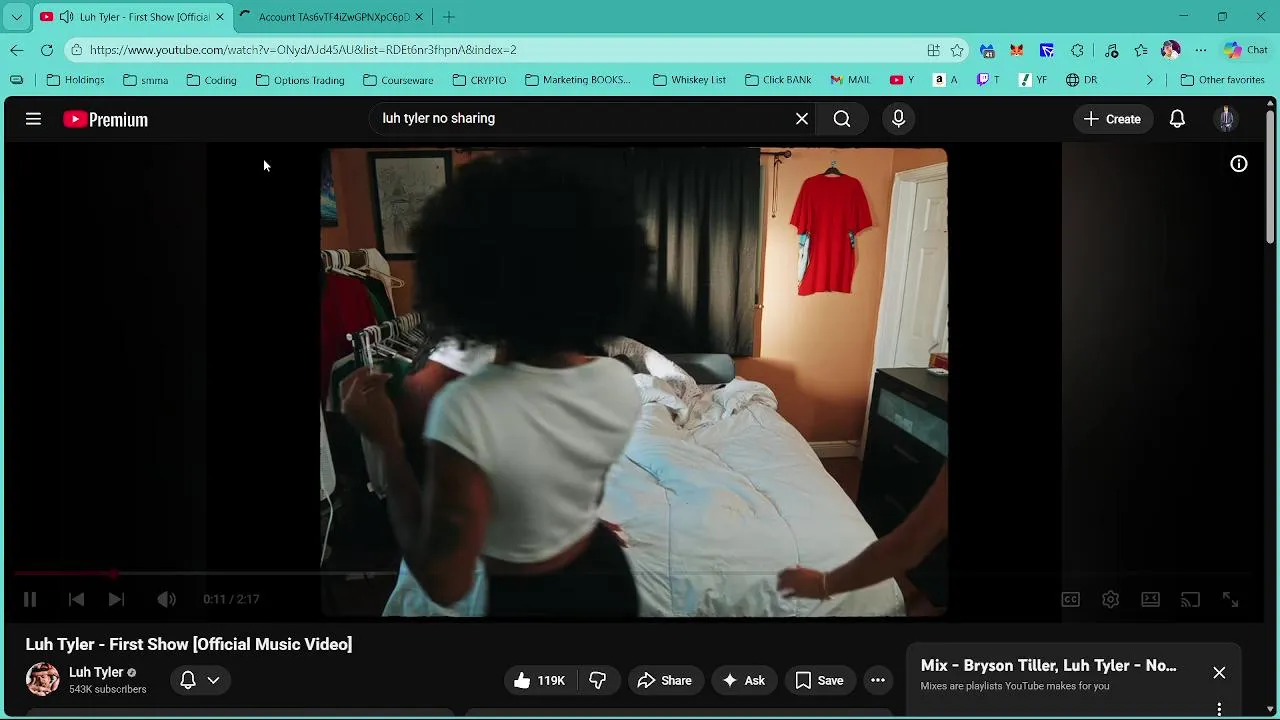This screenshot has width=1280, height=720.
Task: Open the blue arrow extension icon
Action: click(1047, 50)
